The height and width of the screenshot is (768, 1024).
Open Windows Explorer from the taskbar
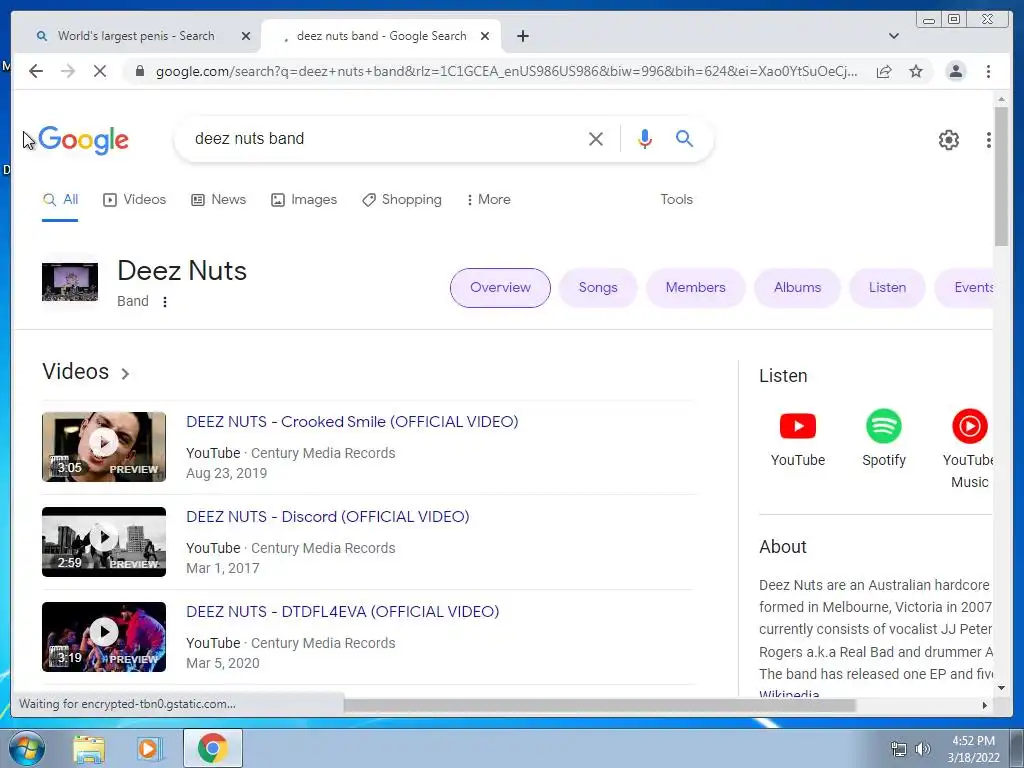(89, 749)
